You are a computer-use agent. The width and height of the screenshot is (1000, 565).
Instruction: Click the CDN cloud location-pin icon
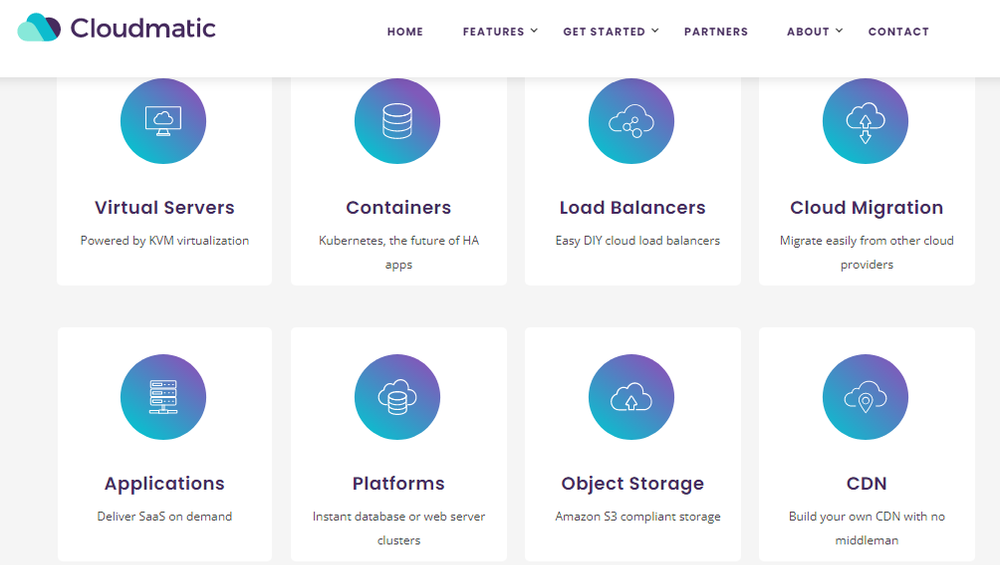click(865, 397)
